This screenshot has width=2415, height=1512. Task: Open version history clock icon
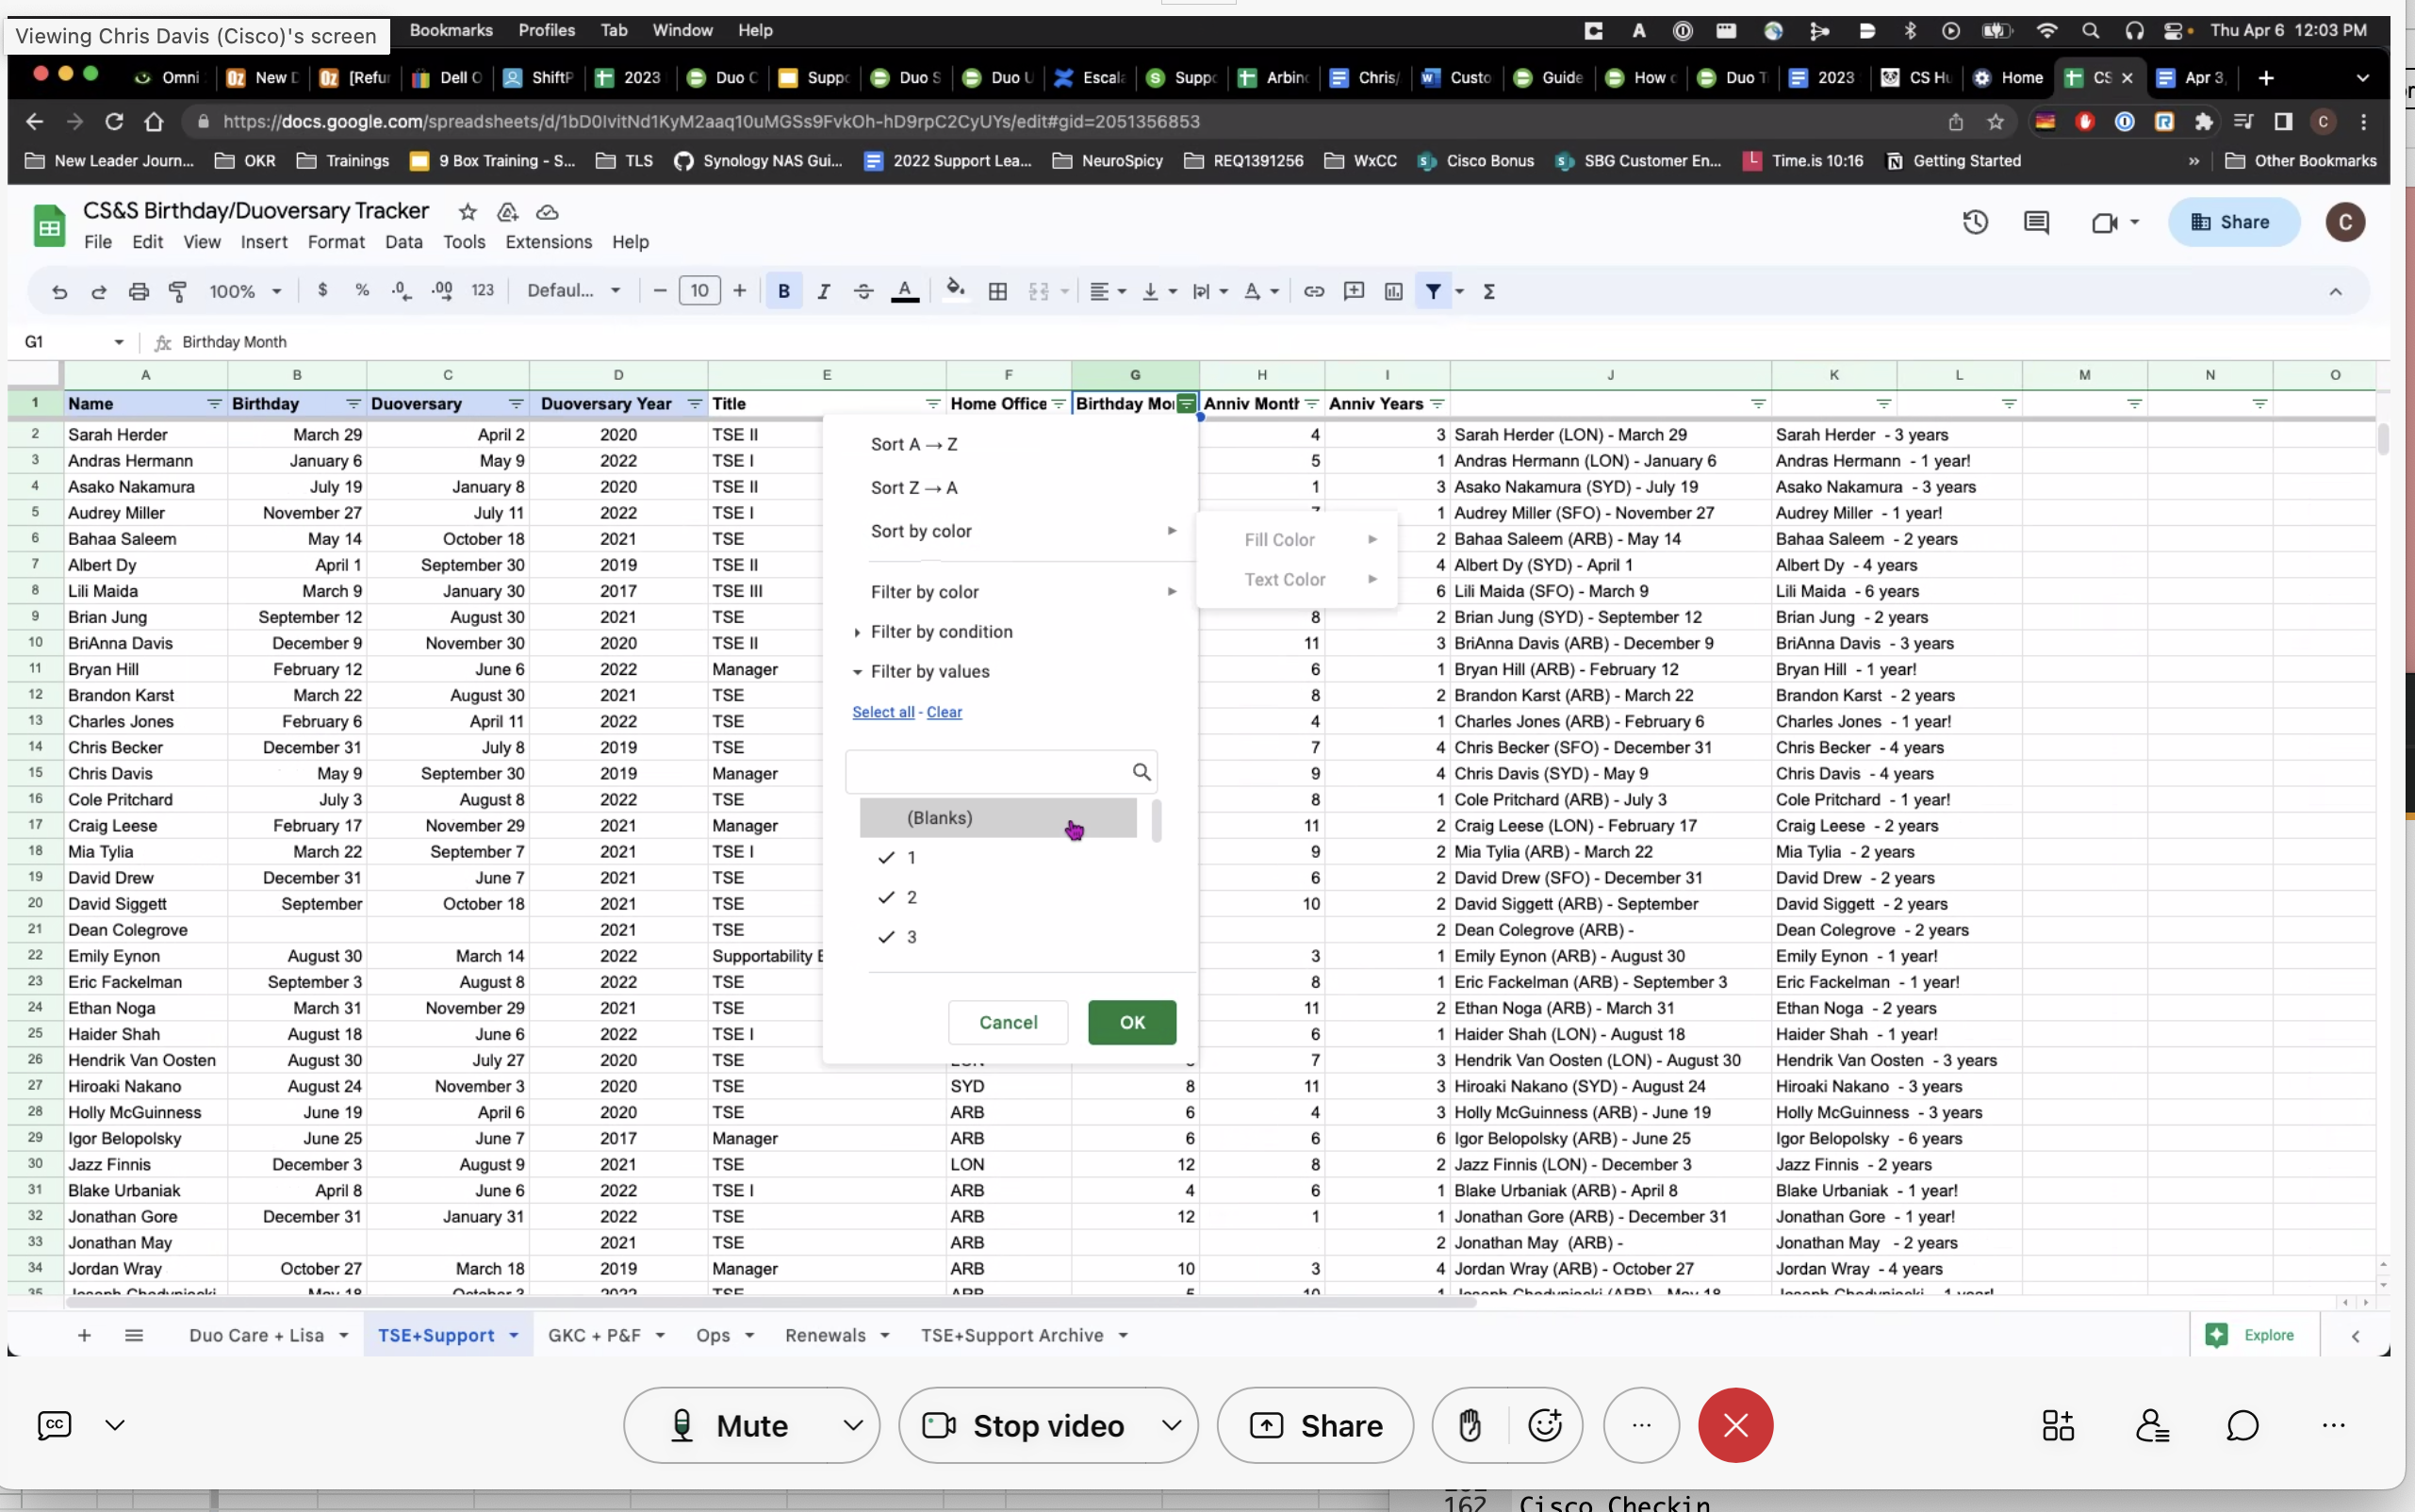point(1974,222)
